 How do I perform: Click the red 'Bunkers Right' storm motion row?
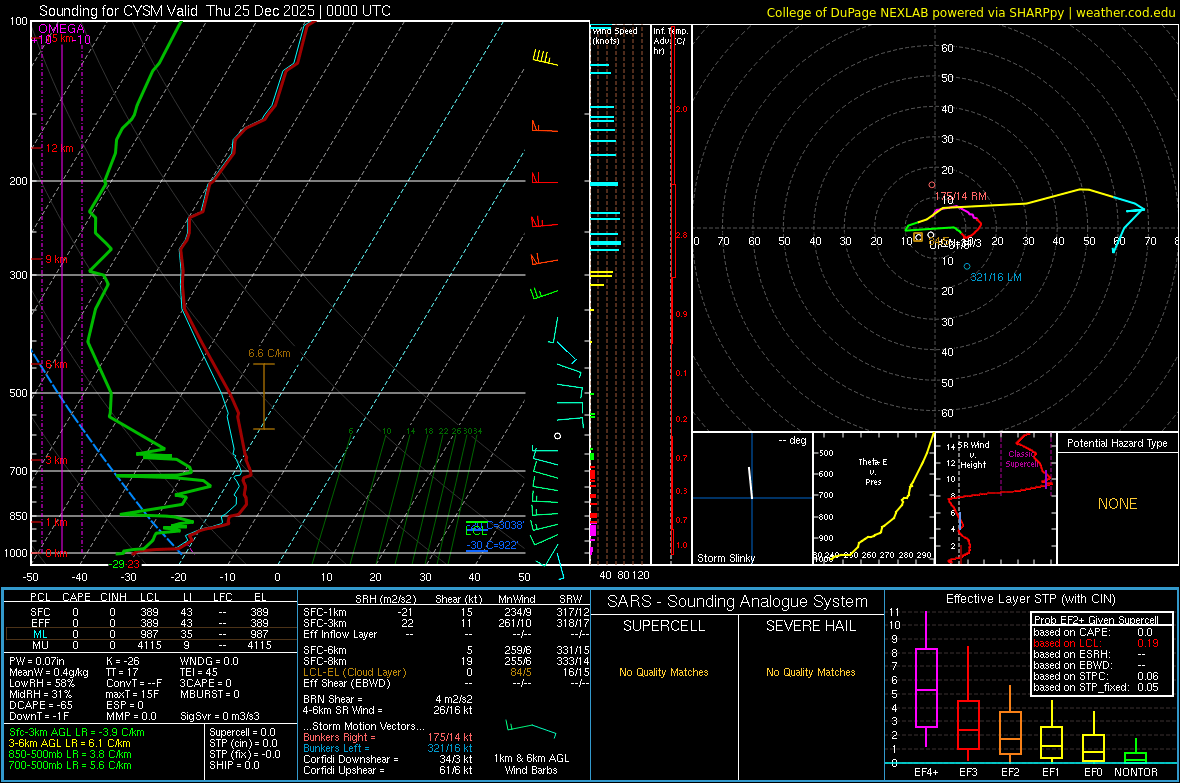click(388, 737)
